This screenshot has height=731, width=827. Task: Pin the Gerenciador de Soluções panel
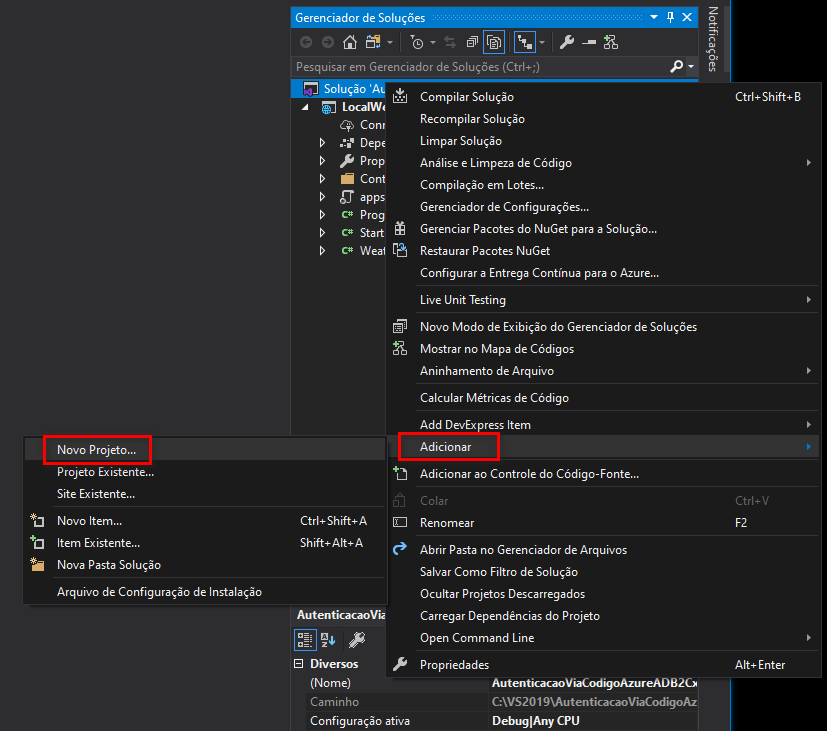(670, 18)
